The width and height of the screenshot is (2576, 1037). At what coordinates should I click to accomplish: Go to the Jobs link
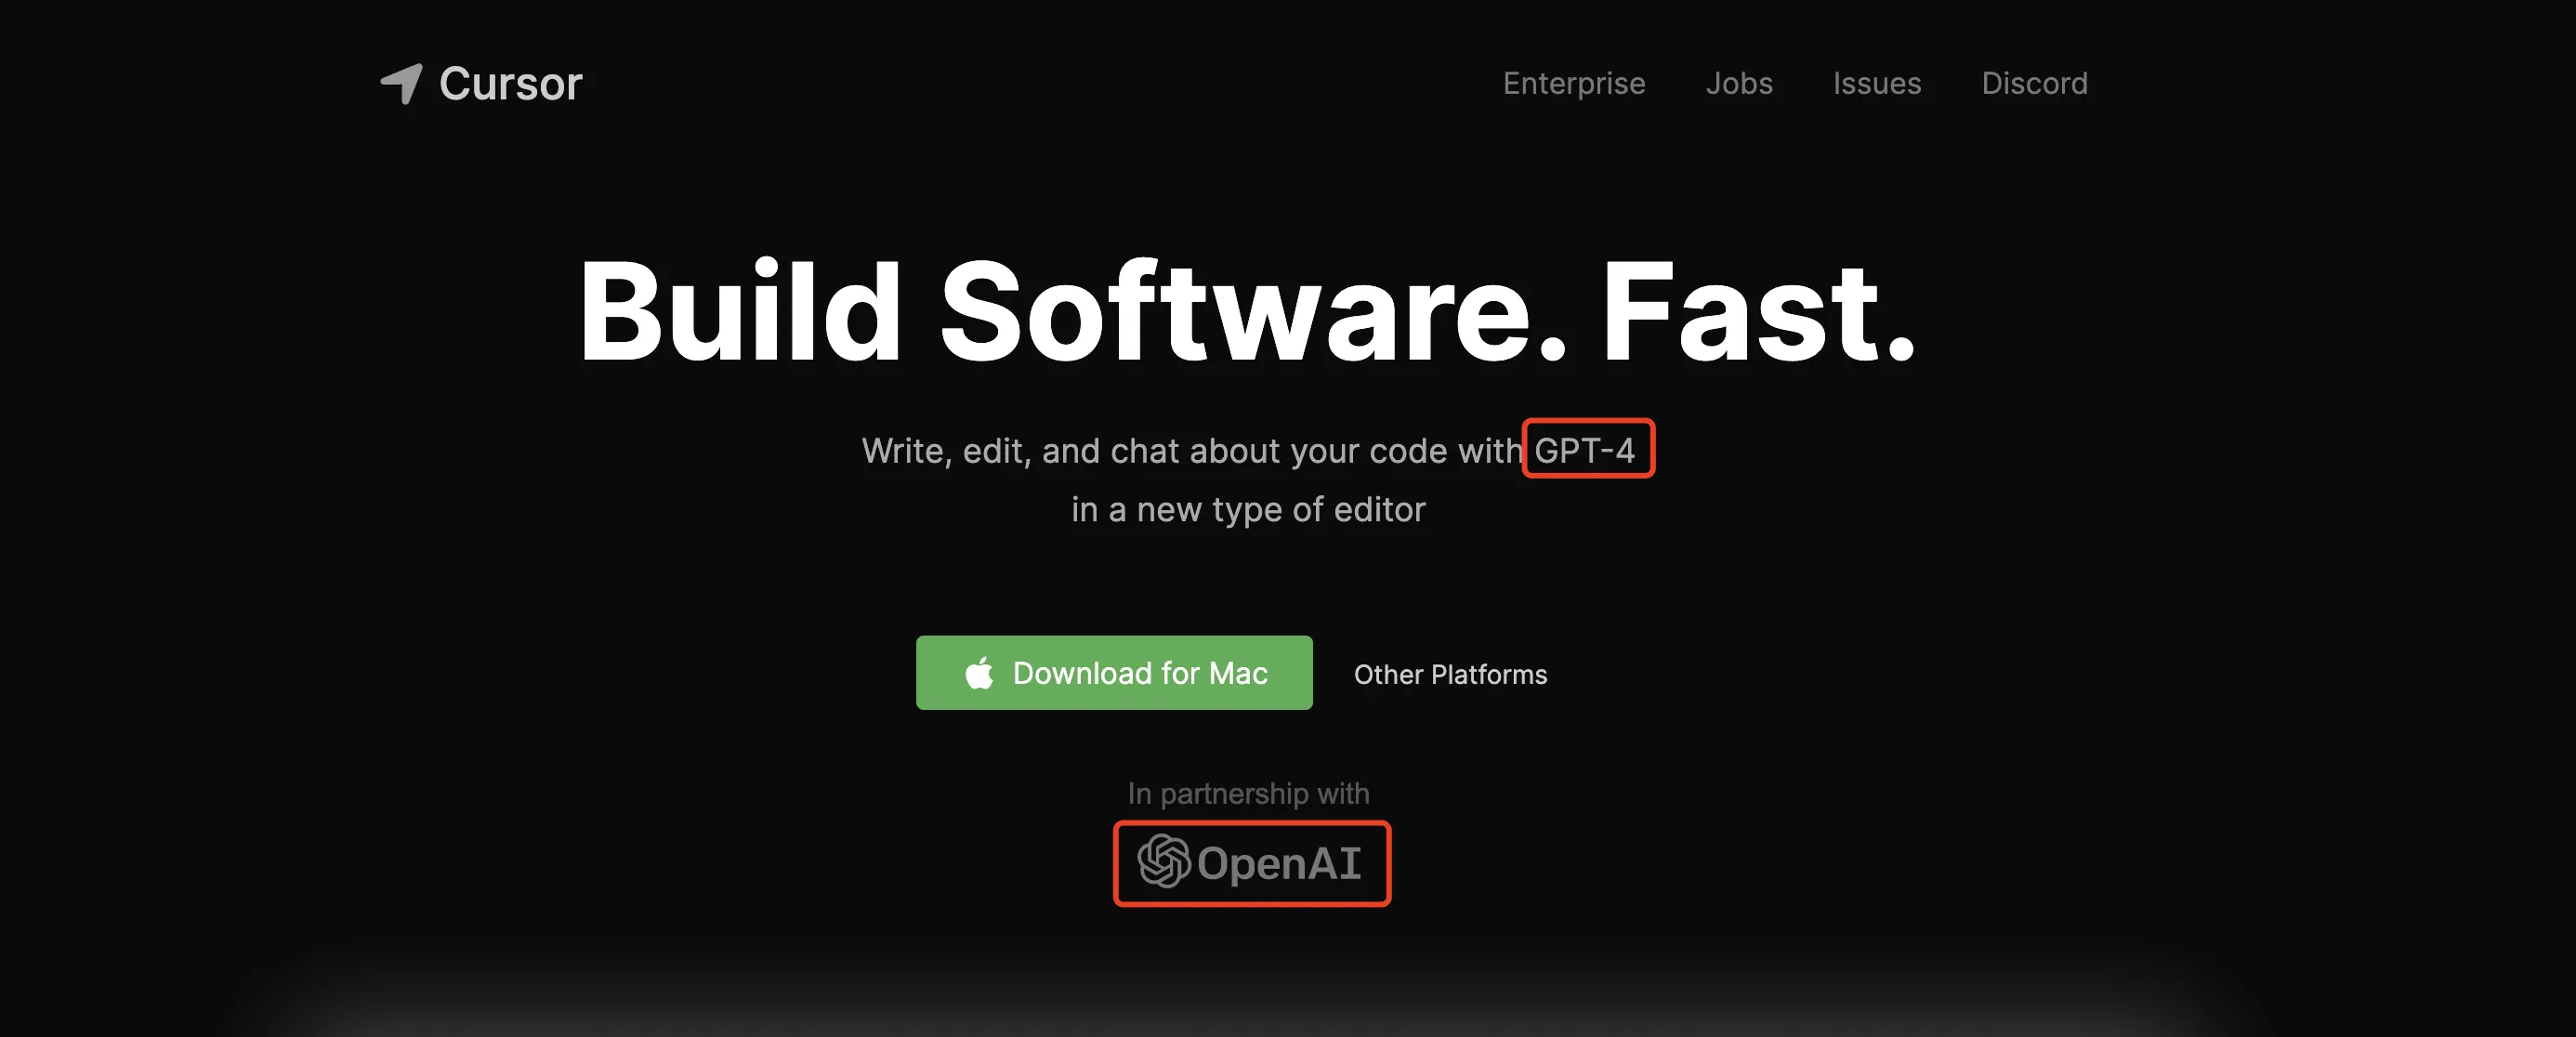(1738, 83)
